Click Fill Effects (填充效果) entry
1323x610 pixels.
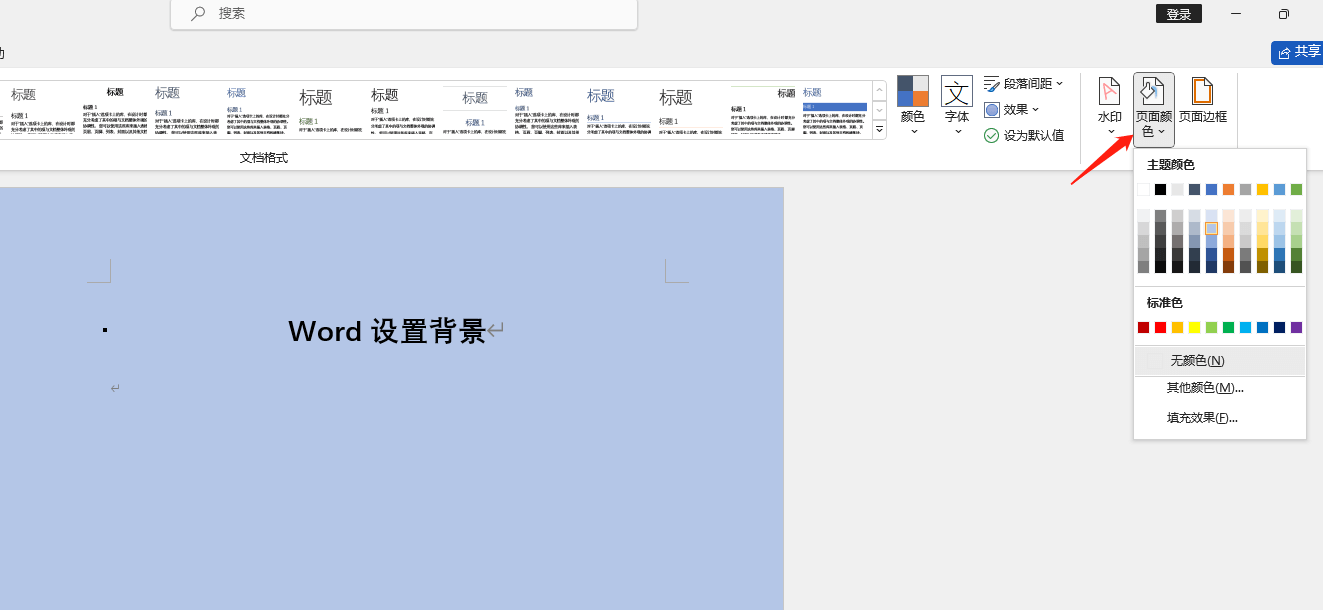click(1201, 417)
